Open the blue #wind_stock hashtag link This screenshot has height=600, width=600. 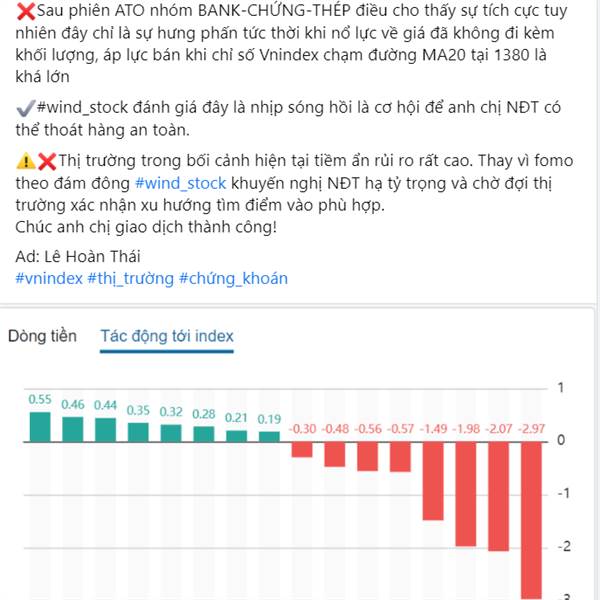181,183
